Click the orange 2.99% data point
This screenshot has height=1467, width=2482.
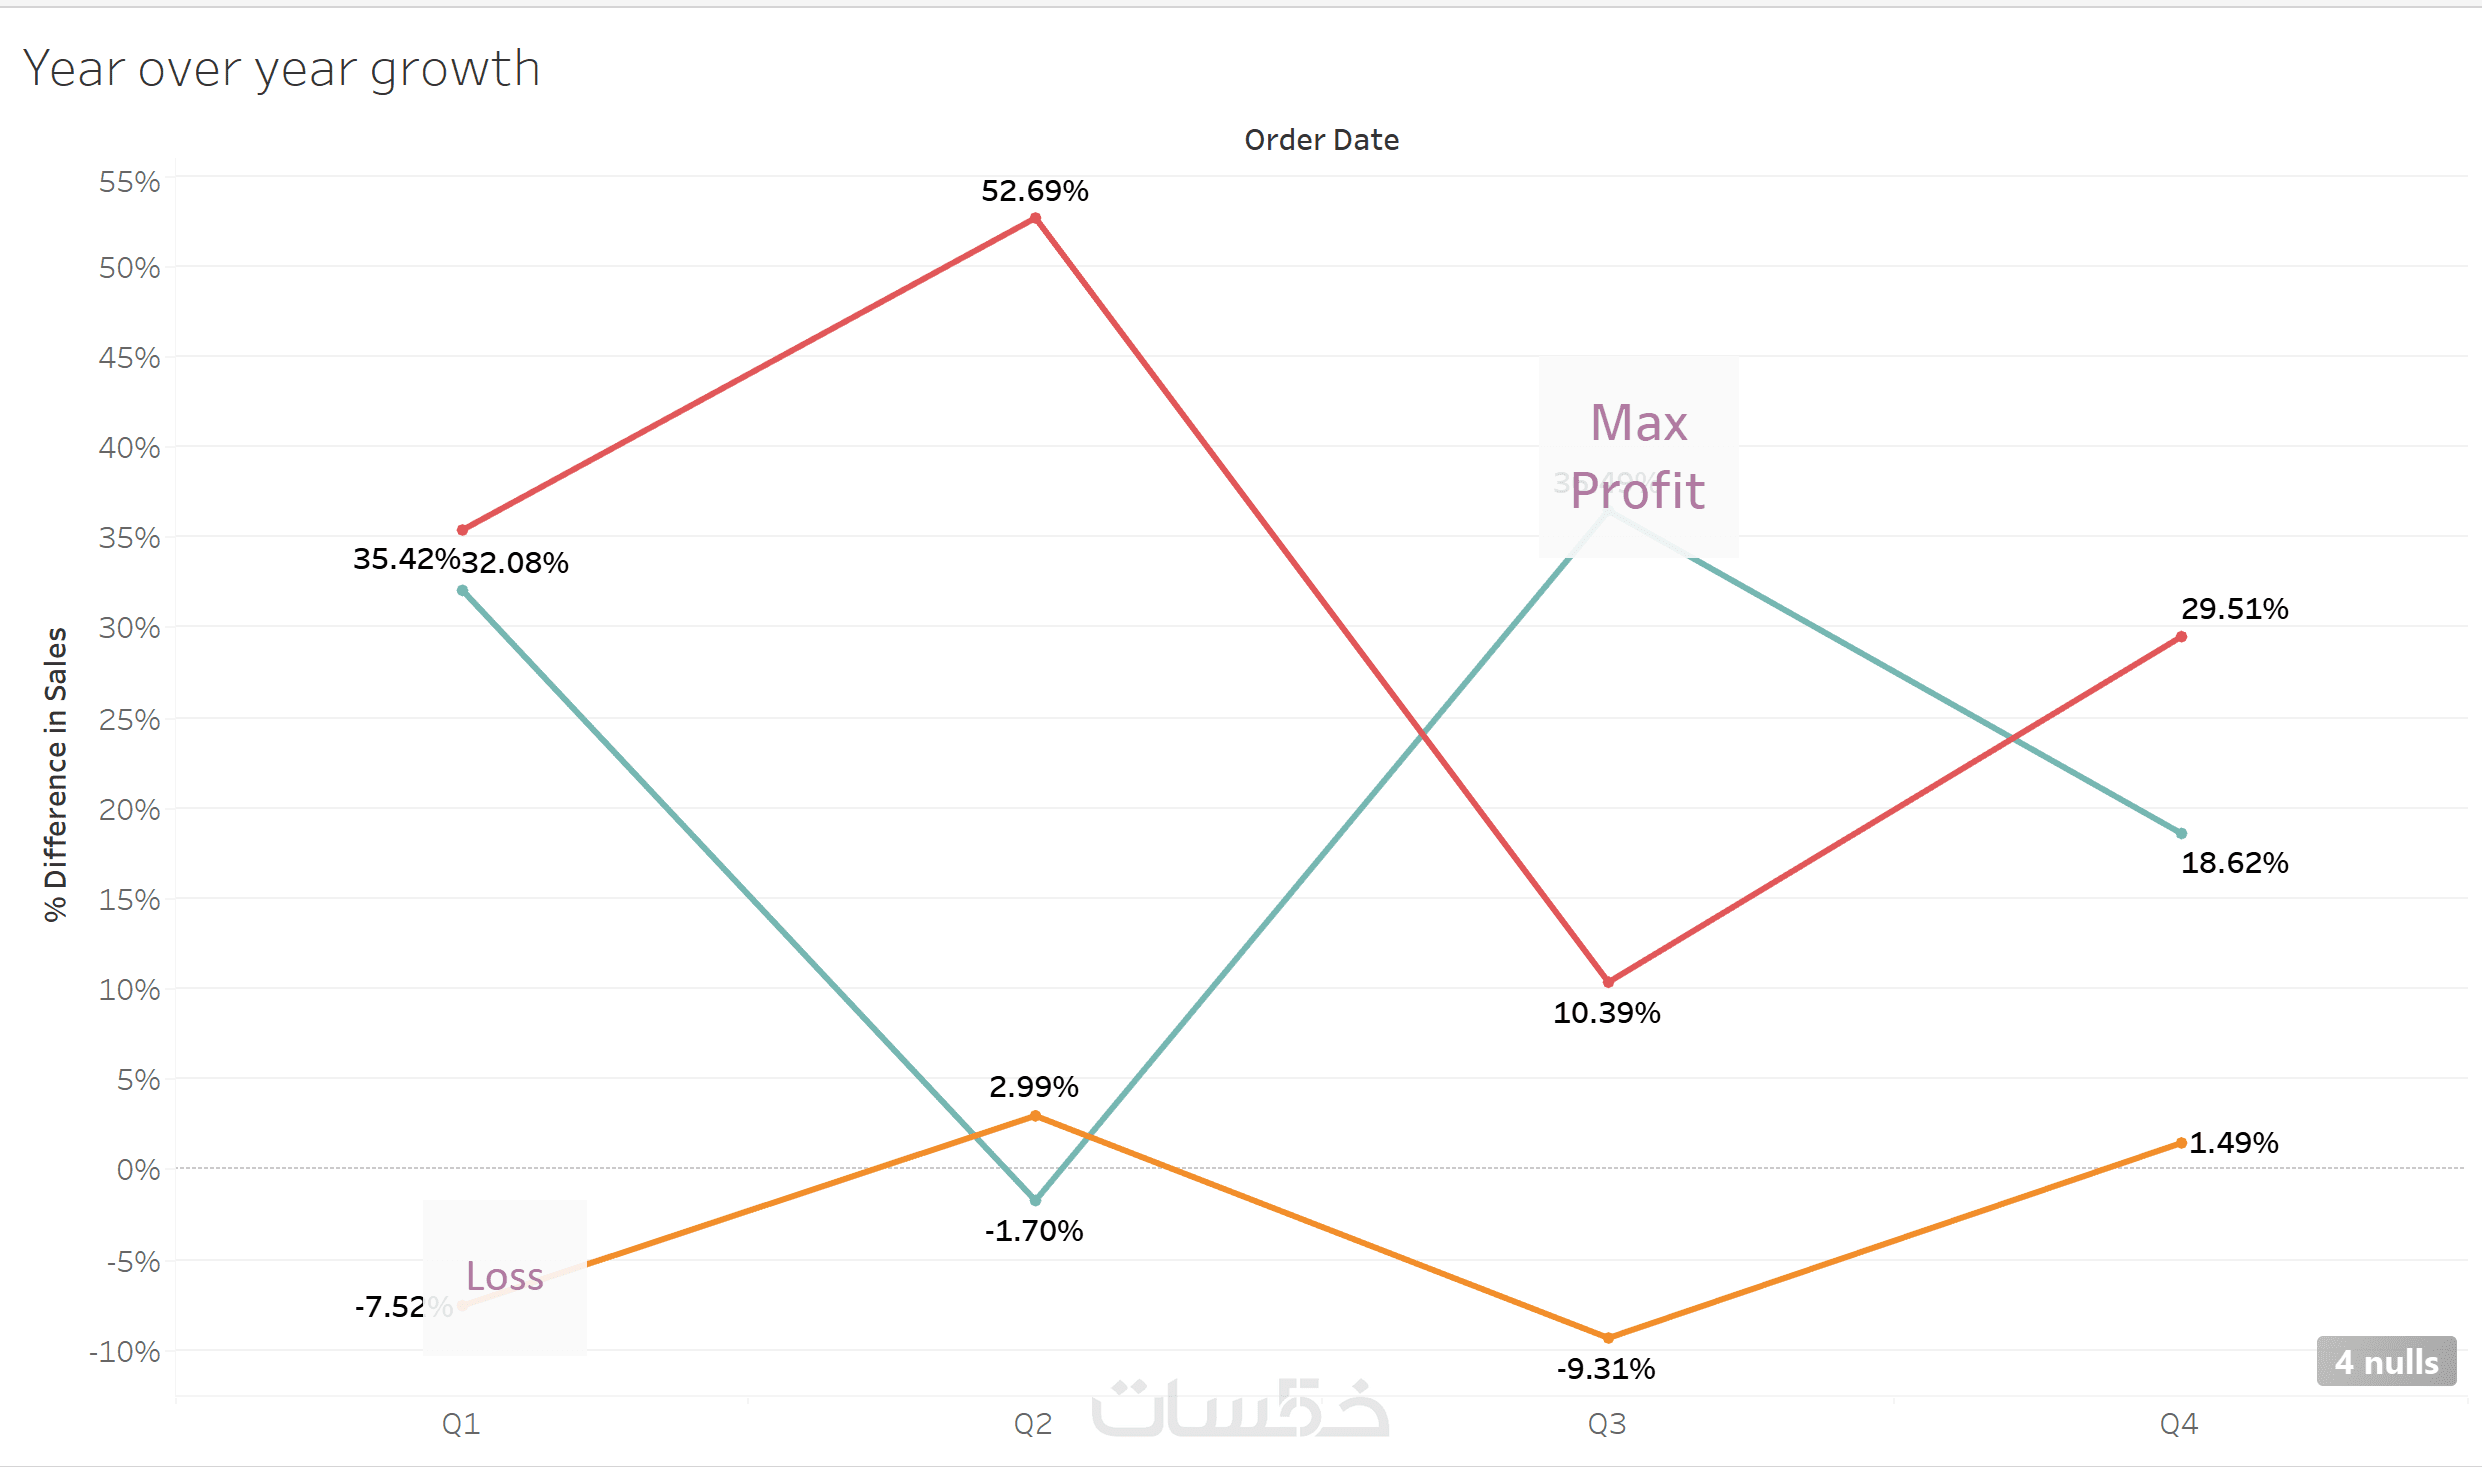(x=1035, y=1115)
